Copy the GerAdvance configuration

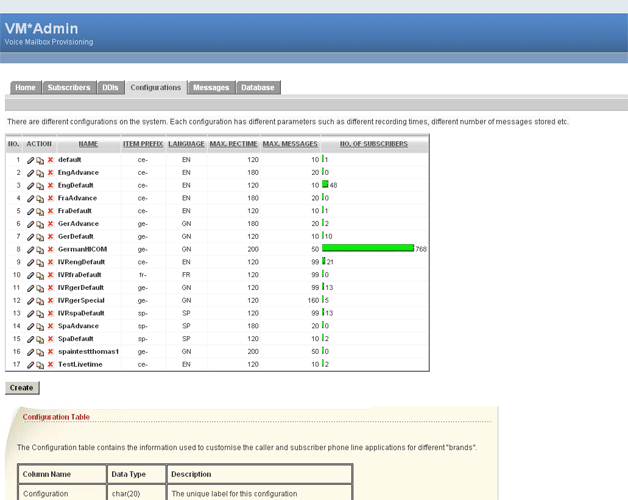[40, 224]
